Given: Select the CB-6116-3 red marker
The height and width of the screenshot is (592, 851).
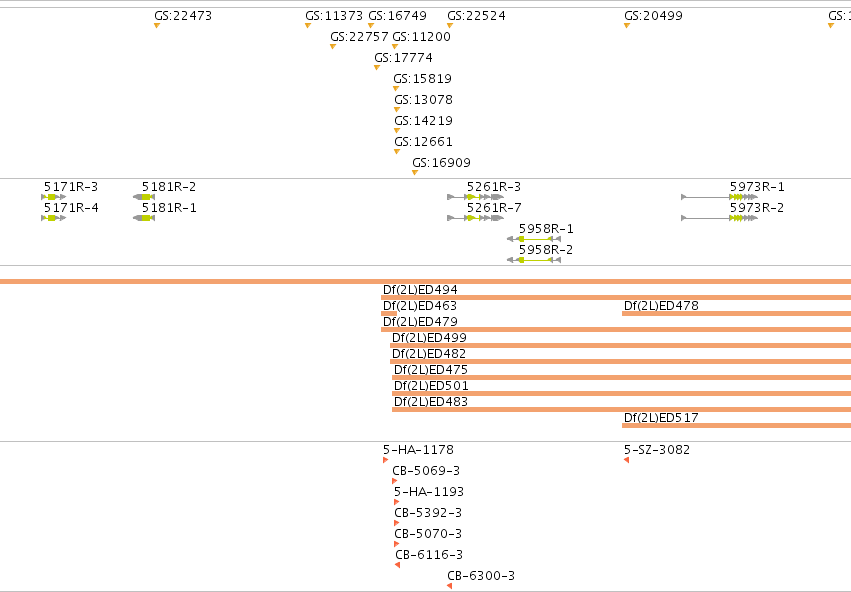Looking at the screenshot, I should coord(397,565).
